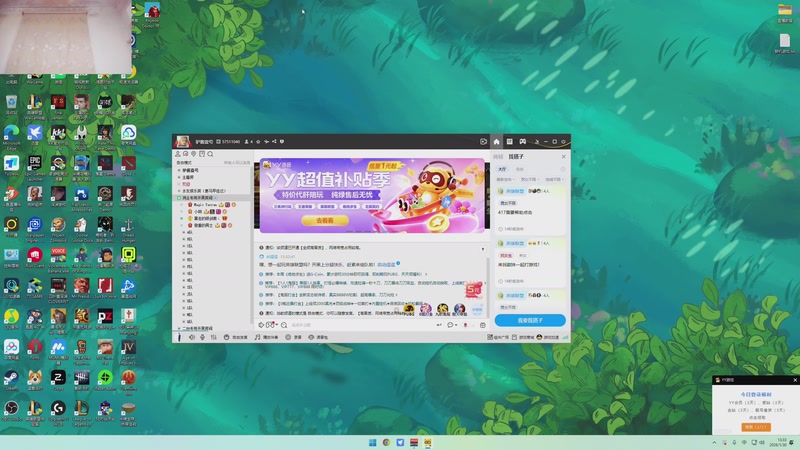800x450 pixels.
Task: Click the PUBG game icon above chat input
Action: 409,309
